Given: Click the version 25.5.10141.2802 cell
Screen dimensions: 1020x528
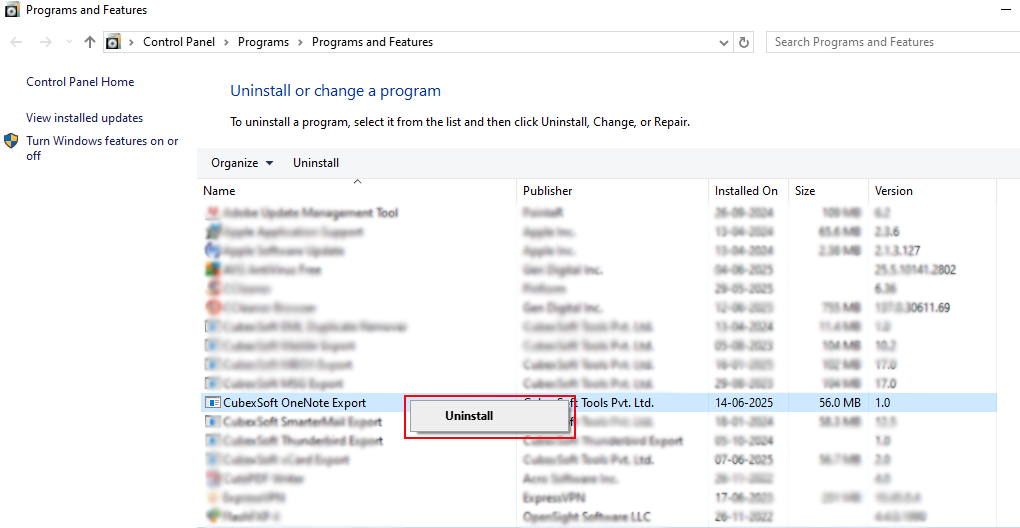Looking at the screenshot, I should click(915, 269).
